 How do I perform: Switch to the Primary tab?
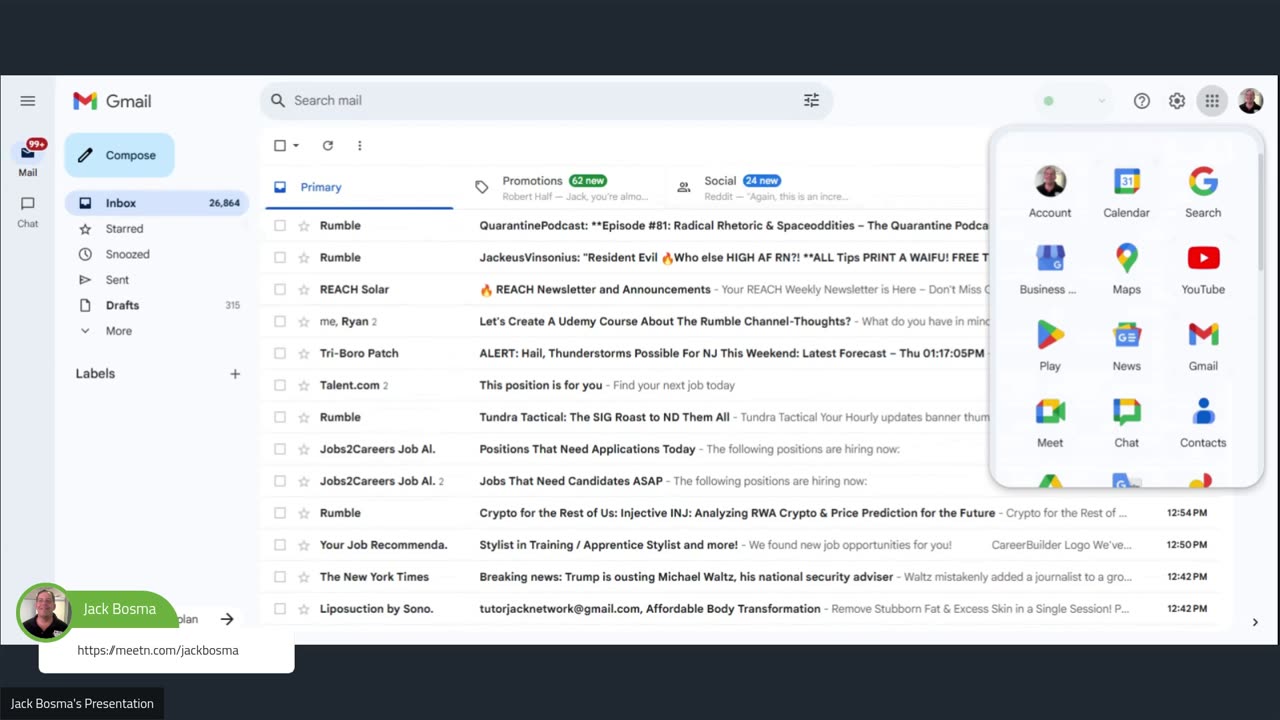click(359, 187)
